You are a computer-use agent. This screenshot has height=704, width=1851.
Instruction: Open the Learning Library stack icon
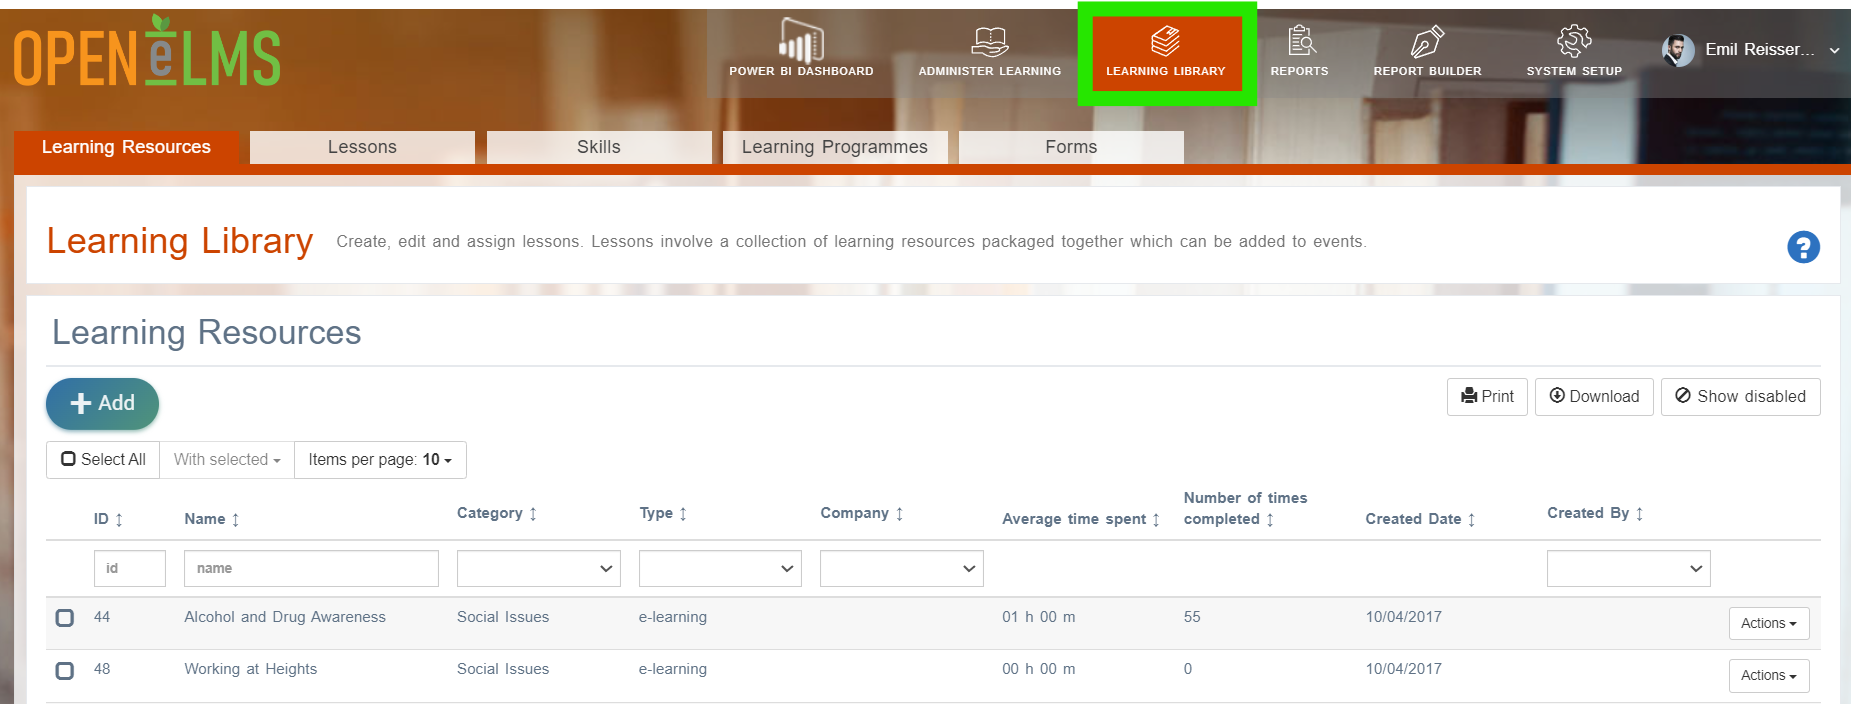coord(1166,41)
